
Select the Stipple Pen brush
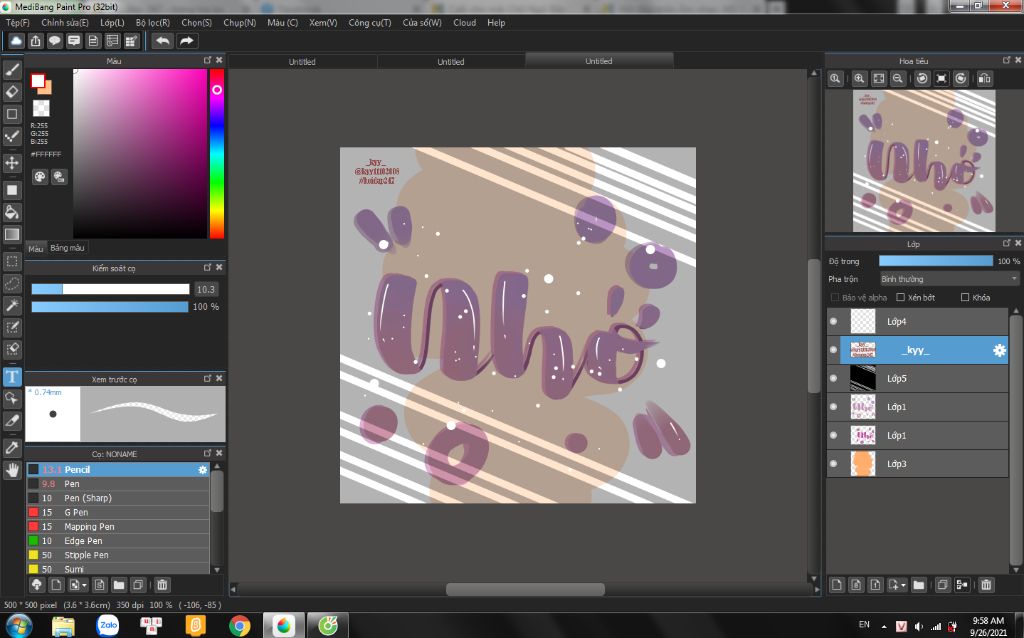(118, 555)
